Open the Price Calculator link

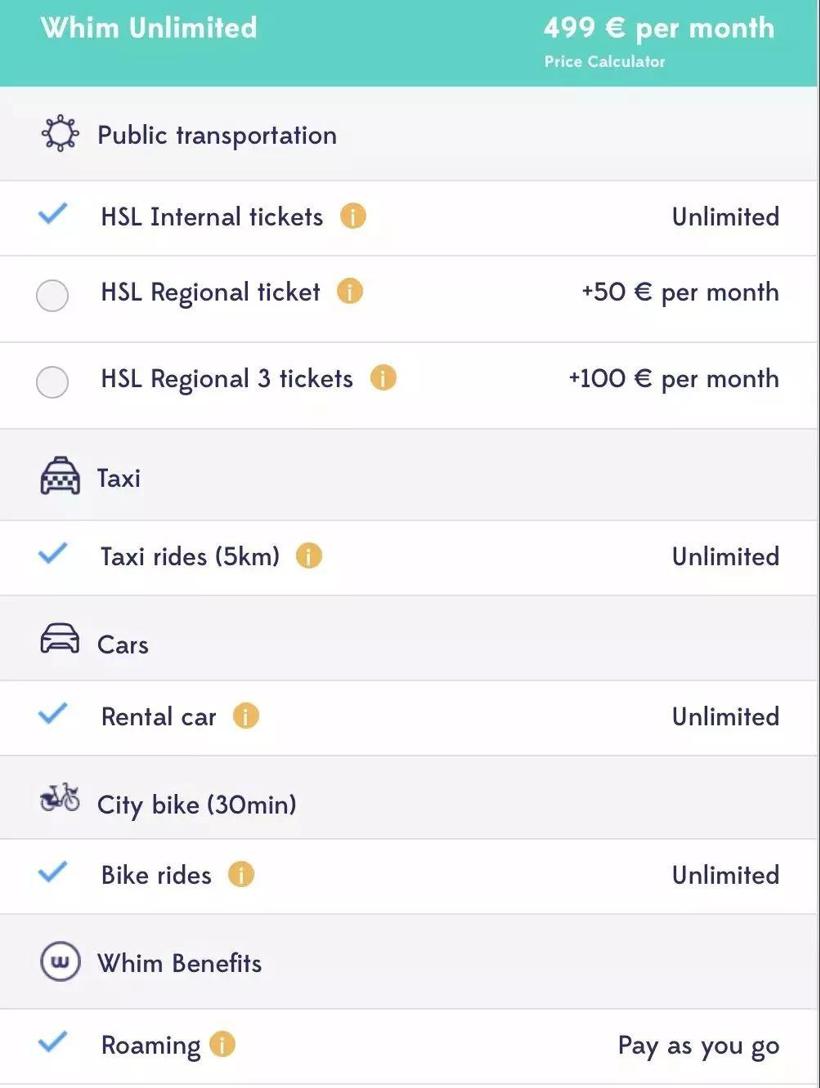[x=604, y=62]
